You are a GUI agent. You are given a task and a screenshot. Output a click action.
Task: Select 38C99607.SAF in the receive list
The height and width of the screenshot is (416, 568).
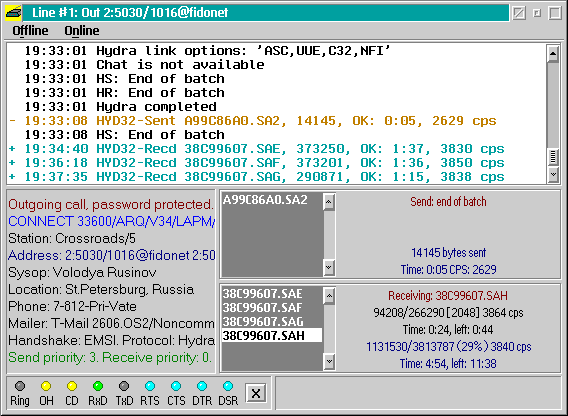(x=272, y=308)
